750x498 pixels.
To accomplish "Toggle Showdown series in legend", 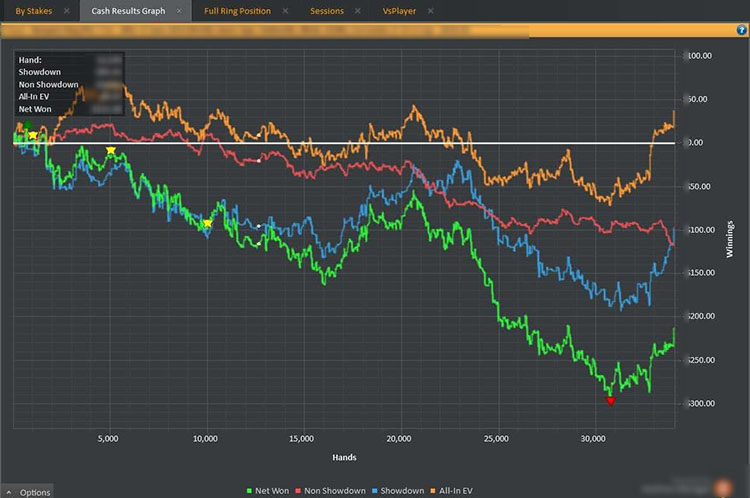I will [x=402, y=490].
